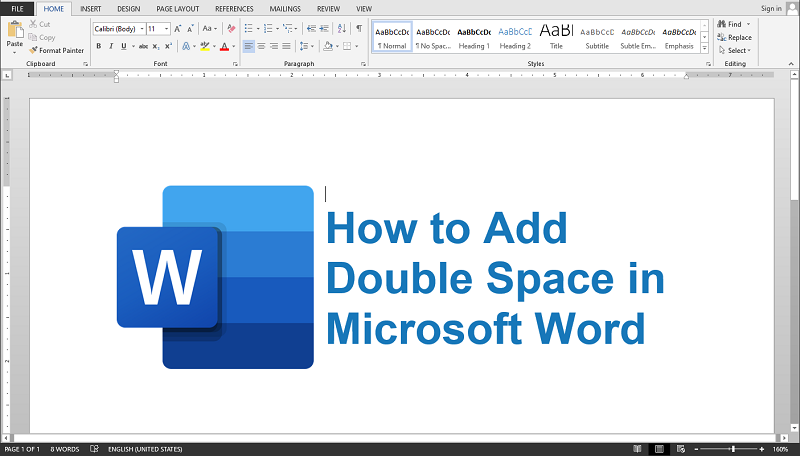The height and width of the screenshot is (456, 800).
Task: Click the zoom slider handle
Action: tap(733, 449)
